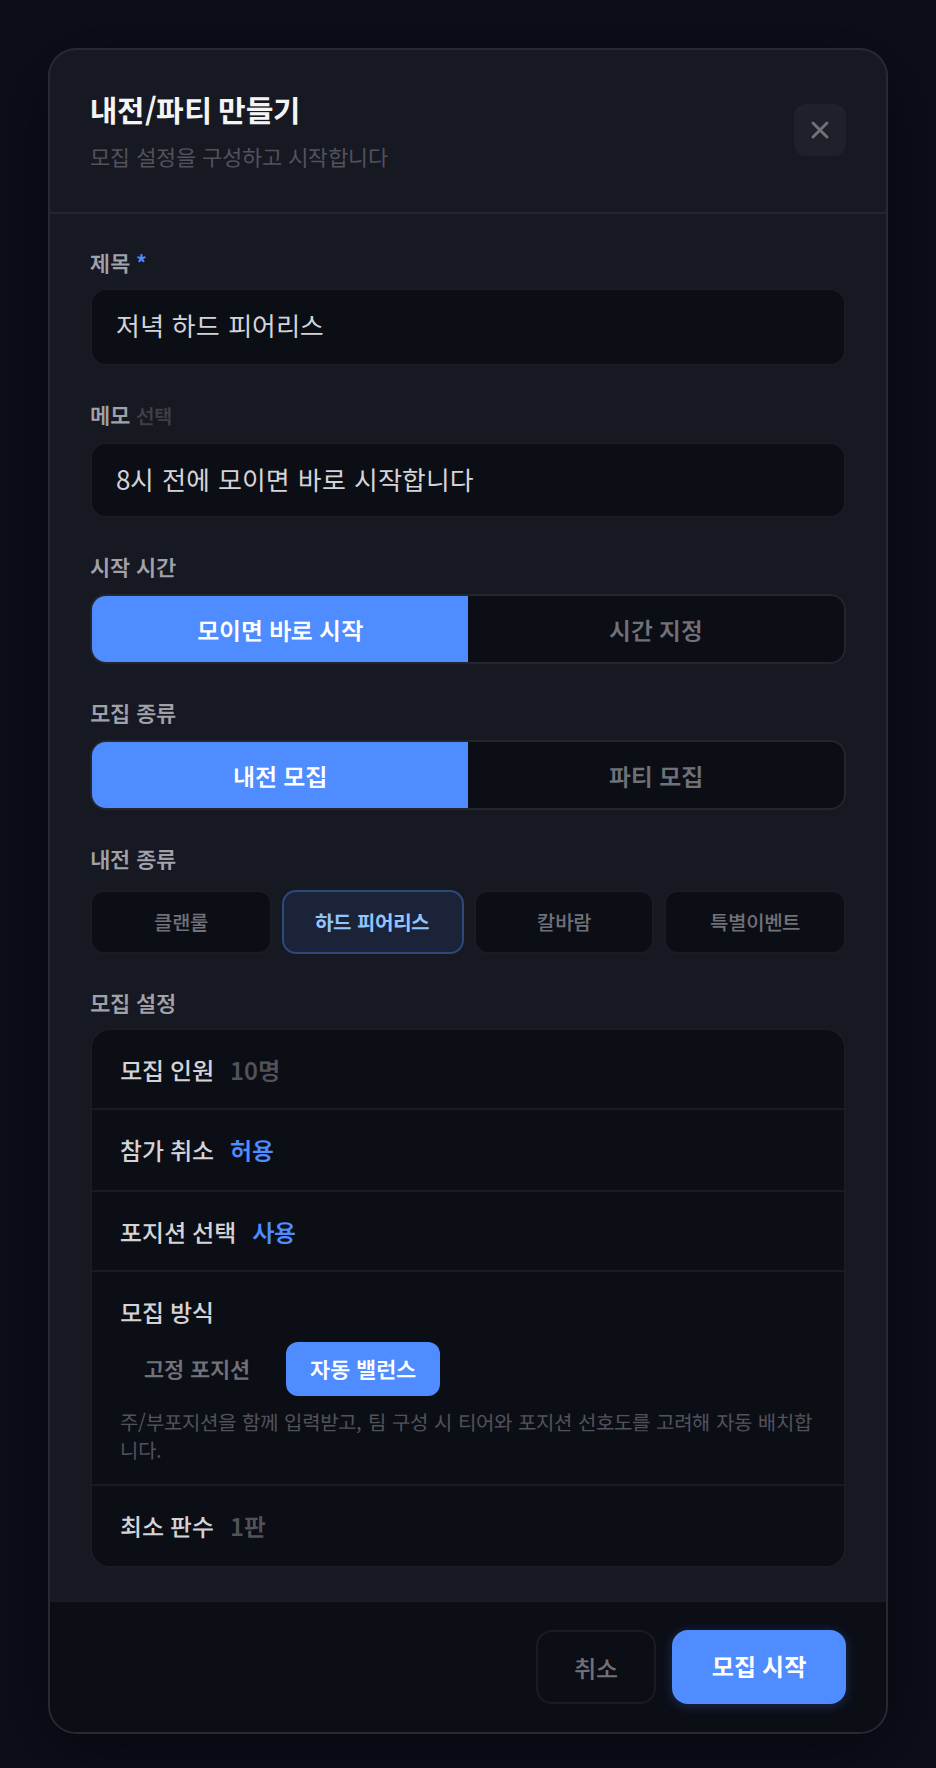Toggle 참가 취소 허용 setting
This screenshot has height=1768, width=936.
tap(468, 1151)
